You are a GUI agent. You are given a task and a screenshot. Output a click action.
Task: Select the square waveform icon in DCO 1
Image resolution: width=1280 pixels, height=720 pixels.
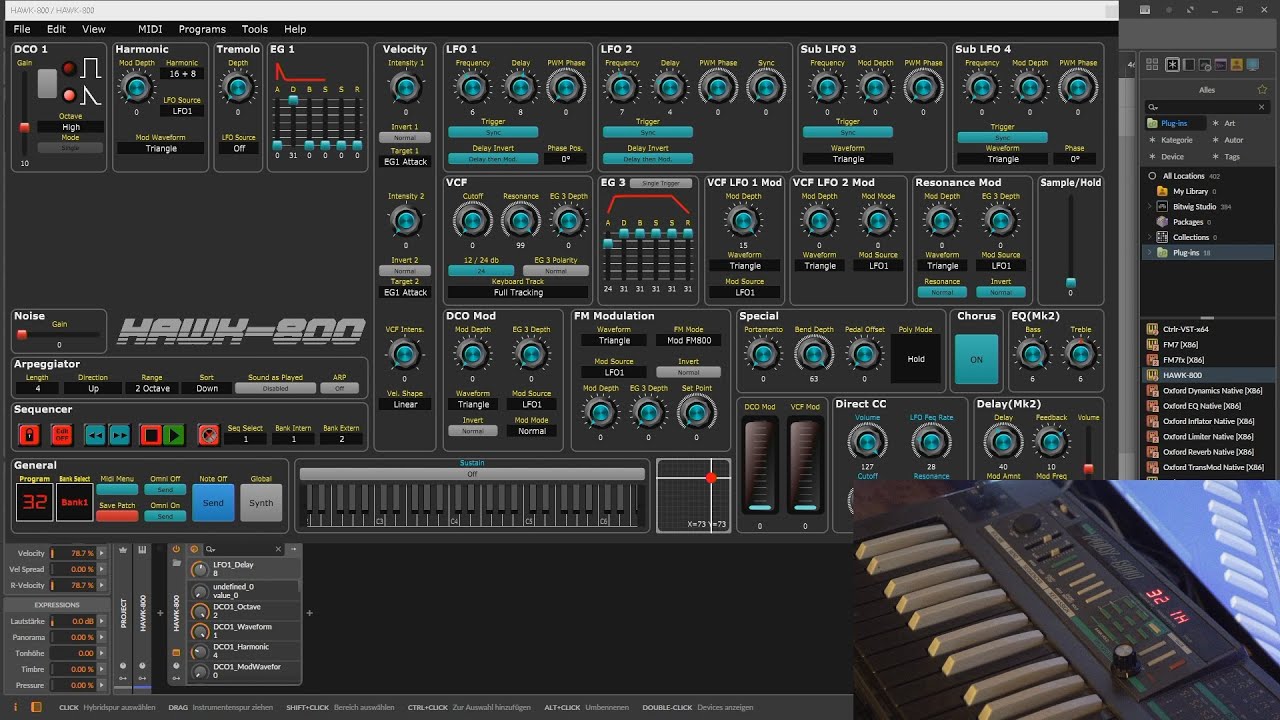pyautogui.click(x=91, y=69)
